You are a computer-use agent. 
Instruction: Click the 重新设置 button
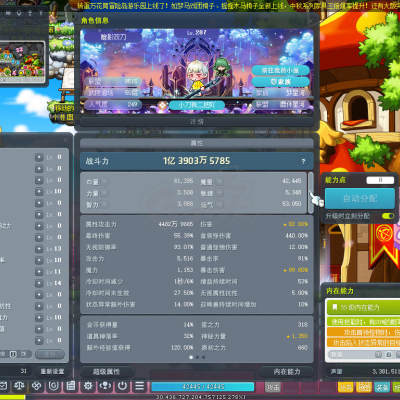tap(52, 371)
